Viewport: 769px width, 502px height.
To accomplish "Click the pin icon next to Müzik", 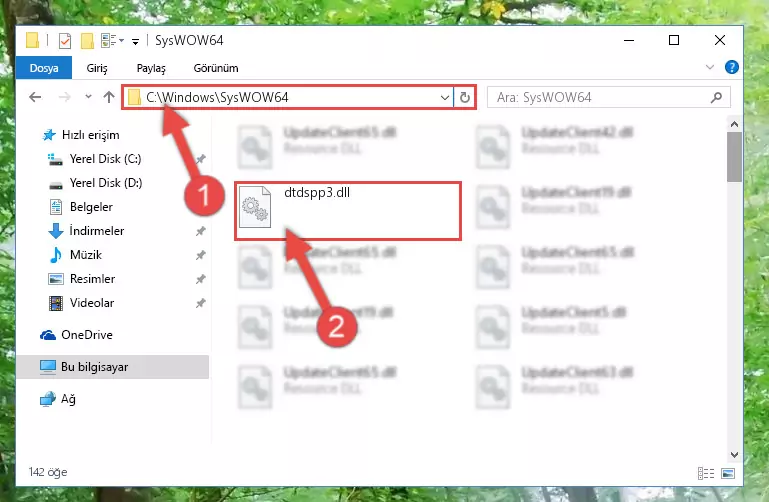I will (201, 255).
